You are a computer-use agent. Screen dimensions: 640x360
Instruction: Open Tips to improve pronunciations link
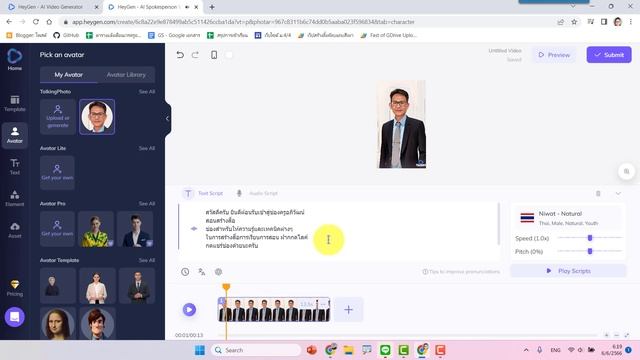point(461,271)
